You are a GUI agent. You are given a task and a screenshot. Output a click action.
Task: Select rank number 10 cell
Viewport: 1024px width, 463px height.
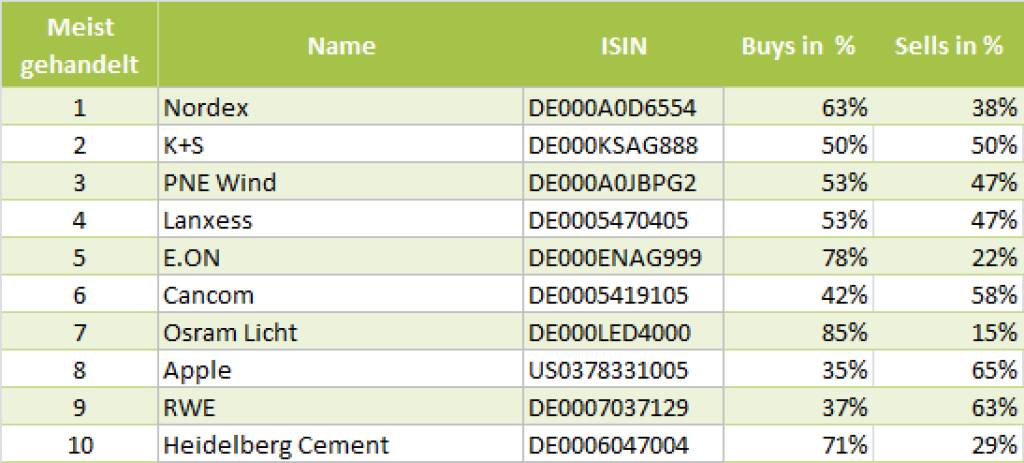pos(79,445)
